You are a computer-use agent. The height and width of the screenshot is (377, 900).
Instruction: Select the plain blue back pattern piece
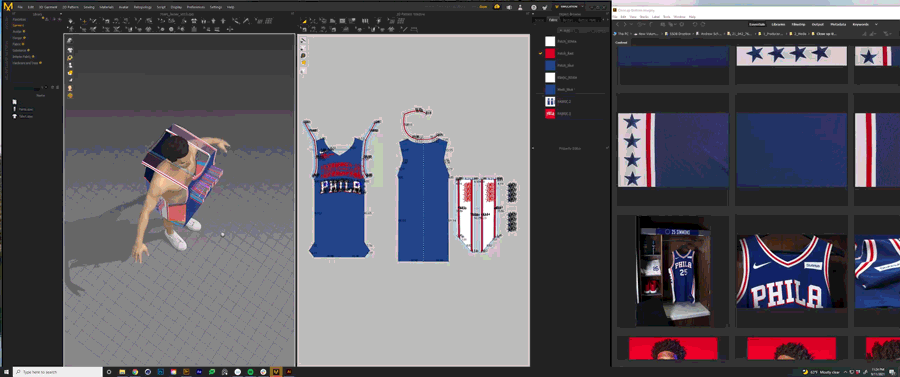(x=424, y=200)
